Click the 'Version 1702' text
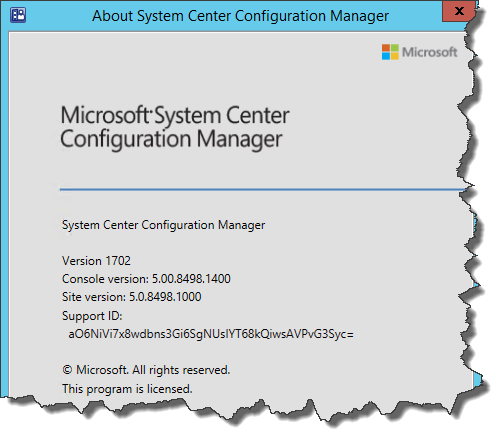This screenshot has height=441, width=504. tap(96, 261)
